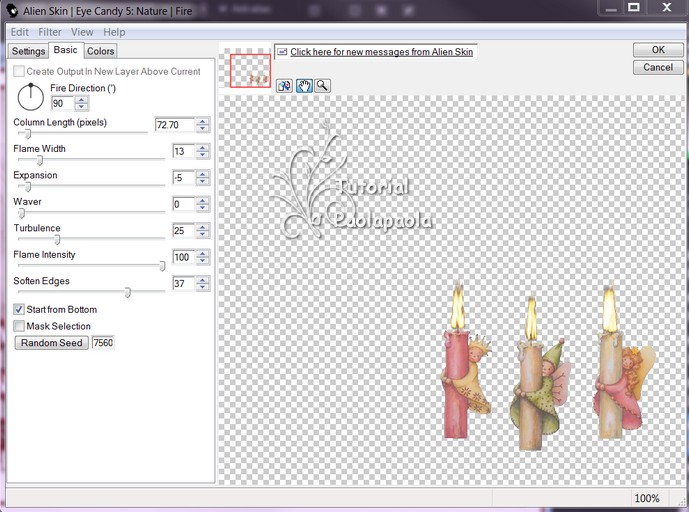Minimize the Eye Candy window
This screenshot has height=512, width=689.
coord(611,7)
